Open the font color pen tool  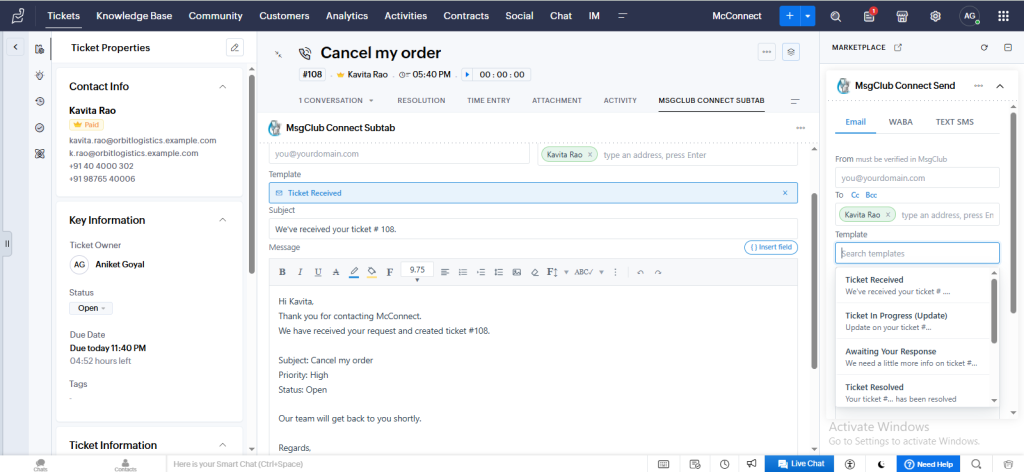tap(354, 272)
